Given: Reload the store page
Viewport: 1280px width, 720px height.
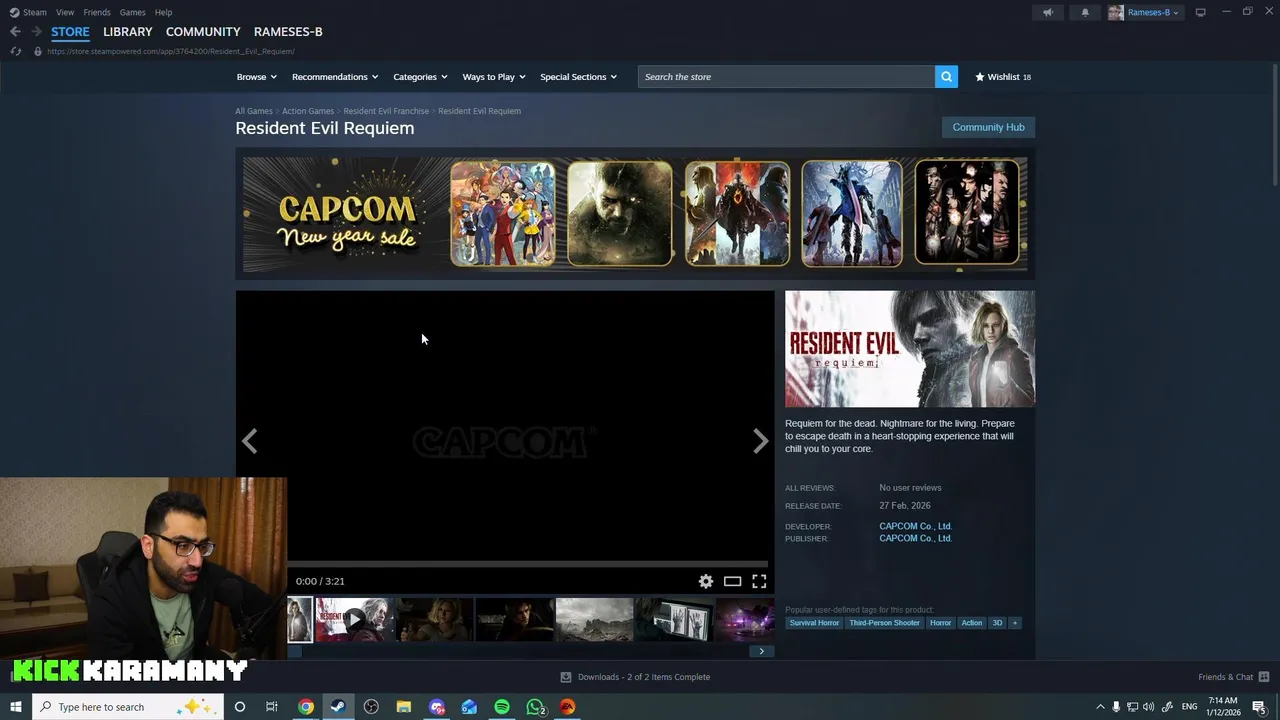Looking at the screenshot, I should [15, 51].
